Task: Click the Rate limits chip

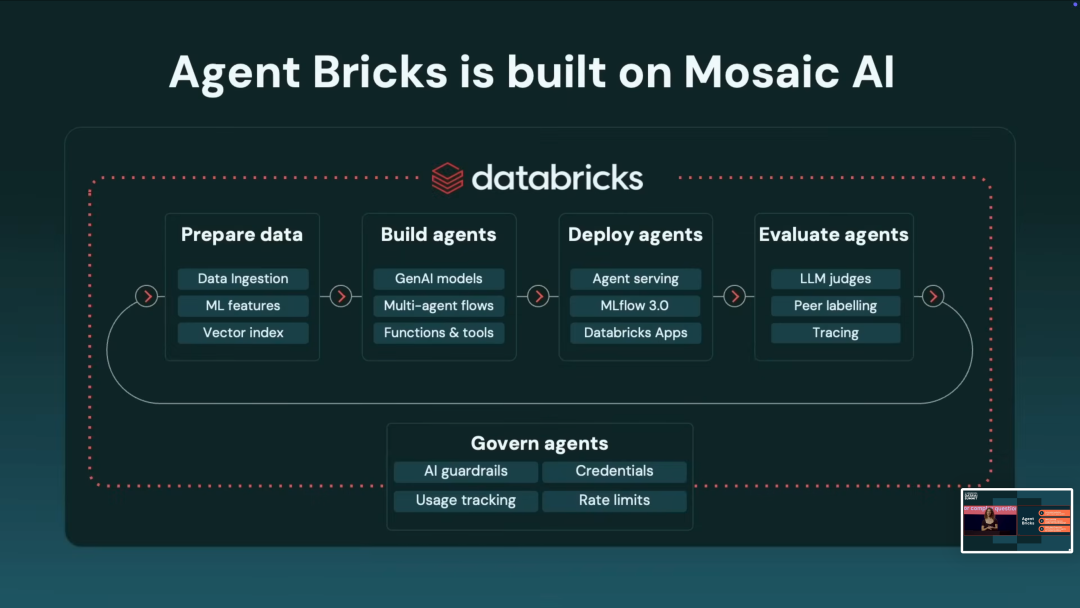Action: point(614,500)
